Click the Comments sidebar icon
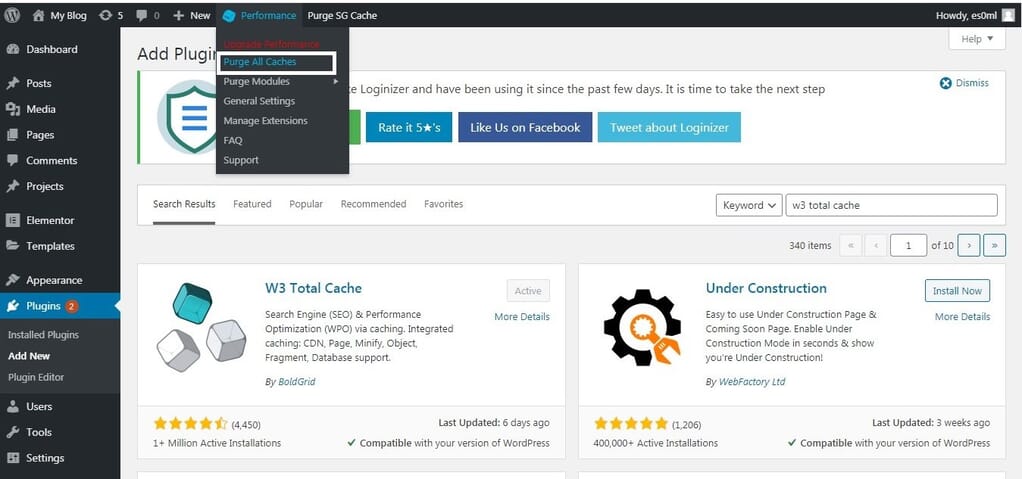Screen dimensions: 1022x479 (12, 160)
